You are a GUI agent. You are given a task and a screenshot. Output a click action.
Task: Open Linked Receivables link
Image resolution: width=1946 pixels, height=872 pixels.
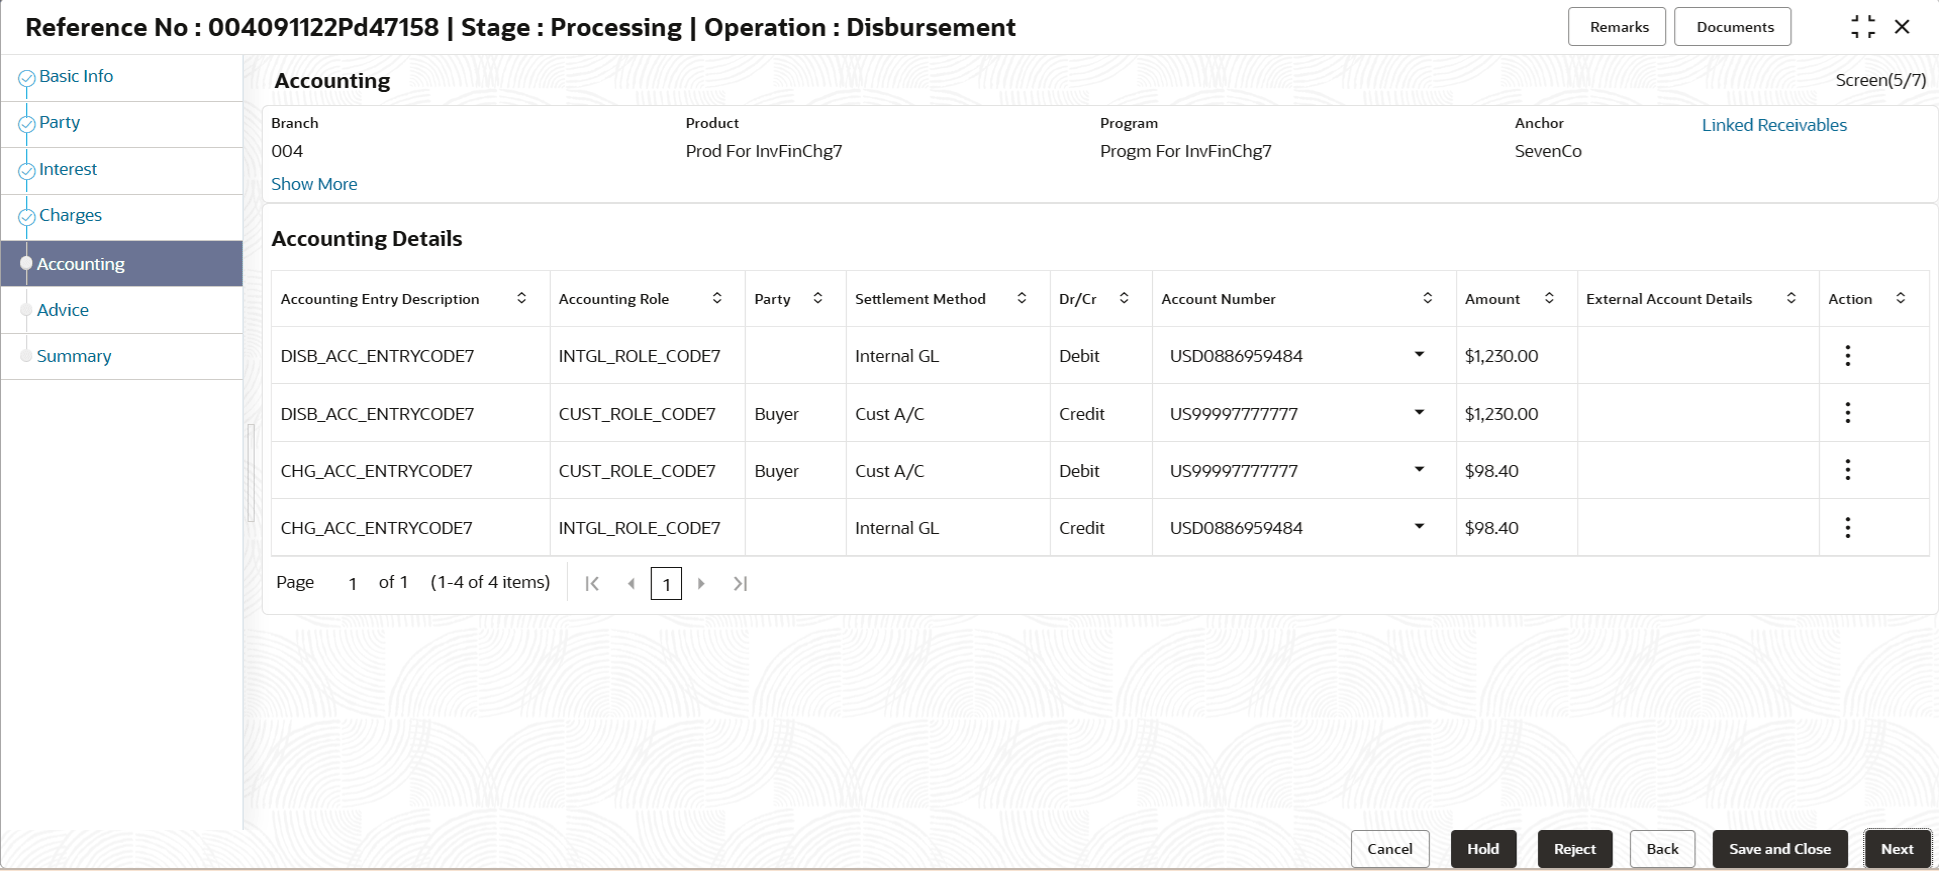click(x=1774, y=125)
